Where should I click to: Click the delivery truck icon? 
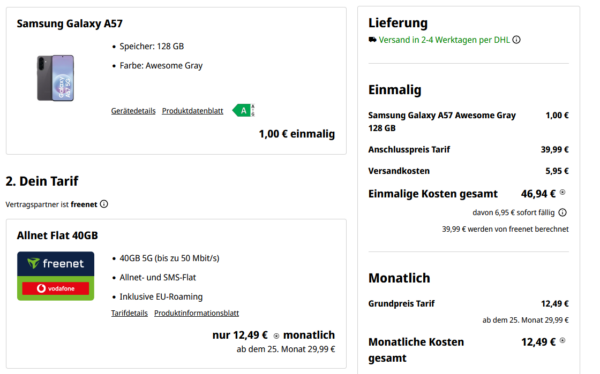(x=372, y=39)
